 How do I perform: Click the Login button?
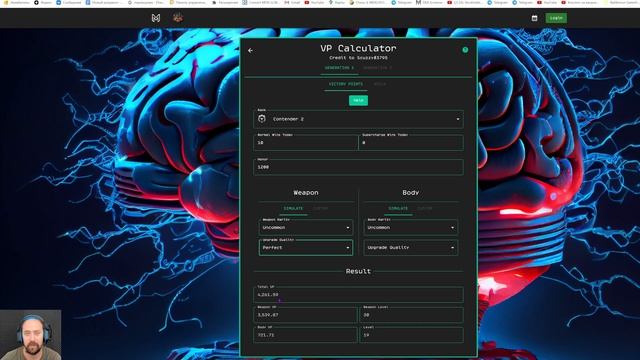[x=556, y=18]
